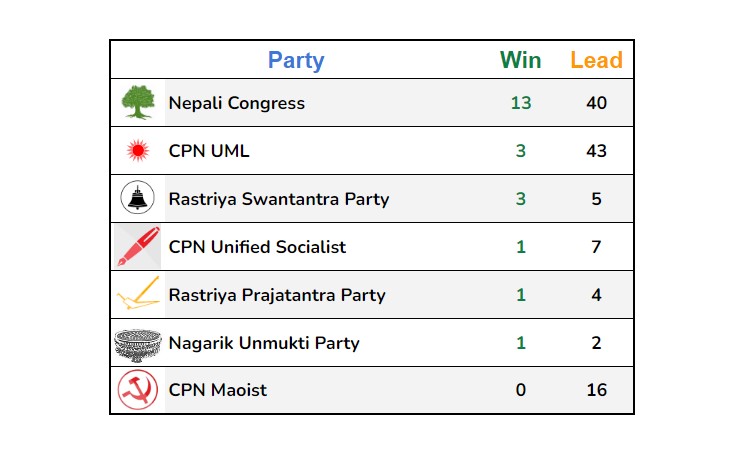Click Nepali Congress win count 13
Viewport: 748px width, 456px height.
[521, 103]
